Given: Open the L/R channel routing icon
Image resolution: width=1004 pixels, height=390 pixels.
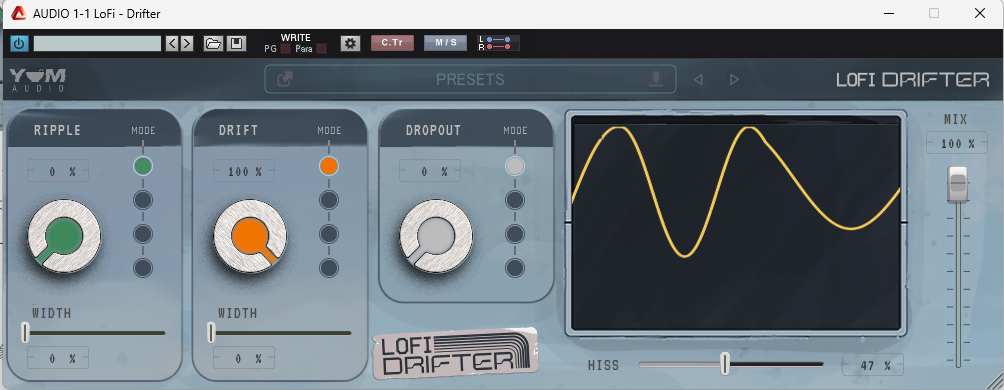Looking at the screenshot, I should [498, 44].
